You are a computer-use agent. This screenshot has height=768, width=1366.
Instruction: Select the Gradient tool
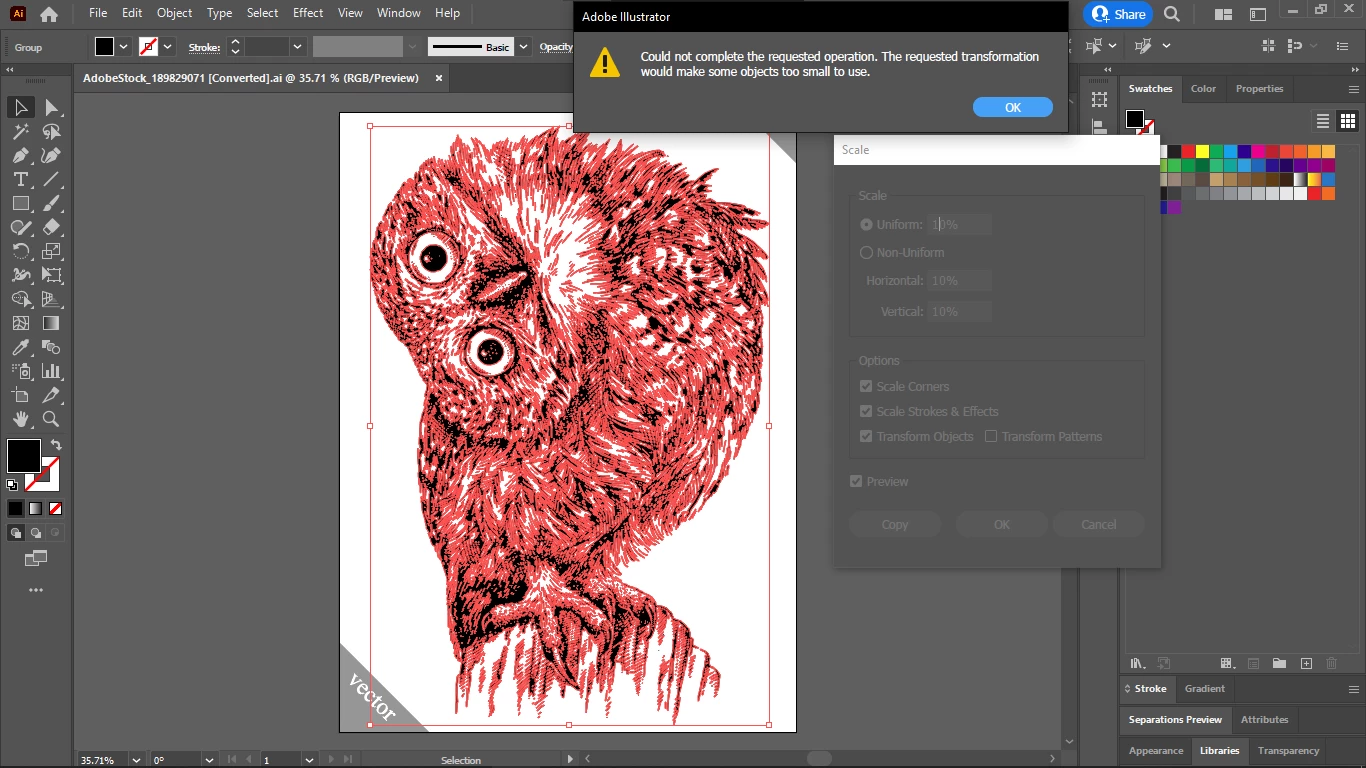tap(51, 323)
